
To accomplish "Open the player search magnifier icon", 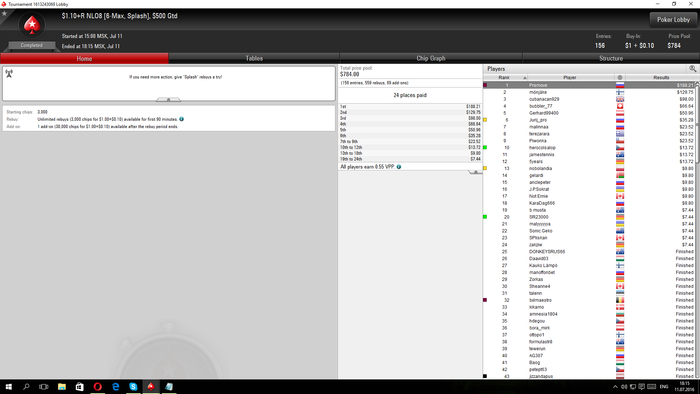I will [x=692, y=69].
